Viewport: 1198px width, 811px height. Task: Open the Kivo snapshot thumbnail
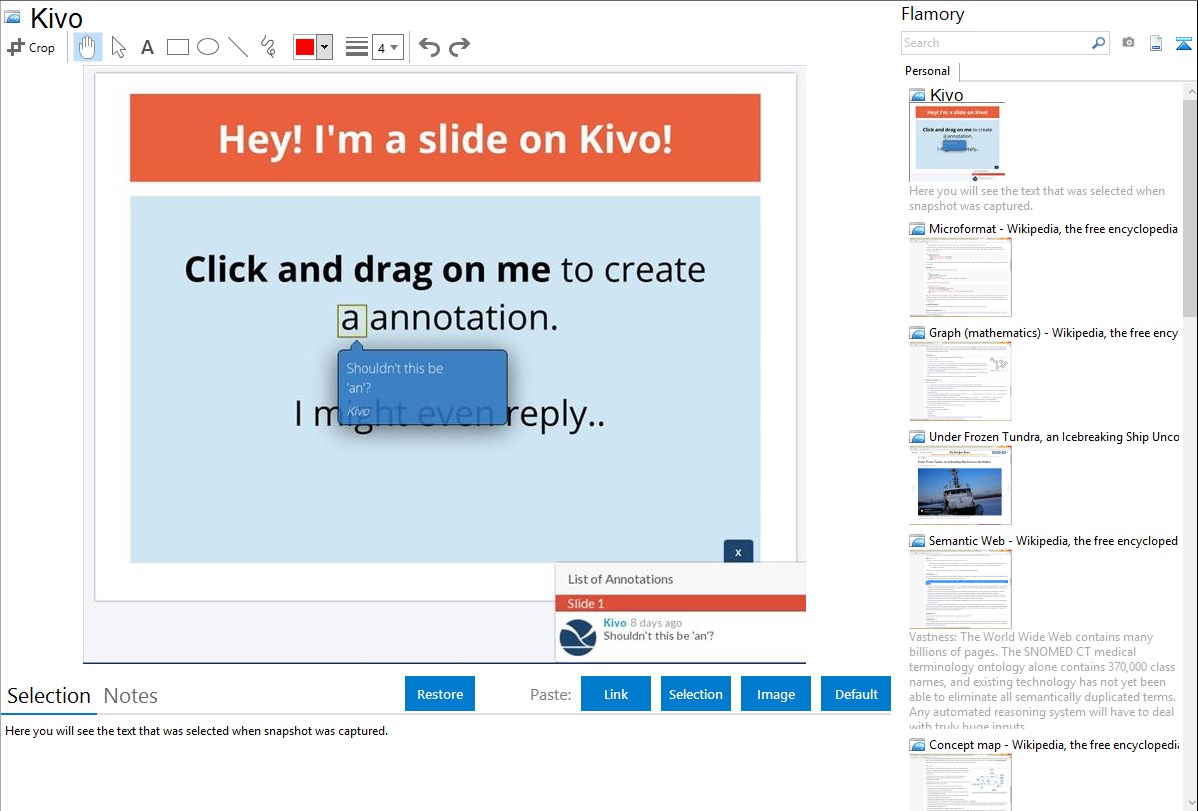(x=957, y=143)
